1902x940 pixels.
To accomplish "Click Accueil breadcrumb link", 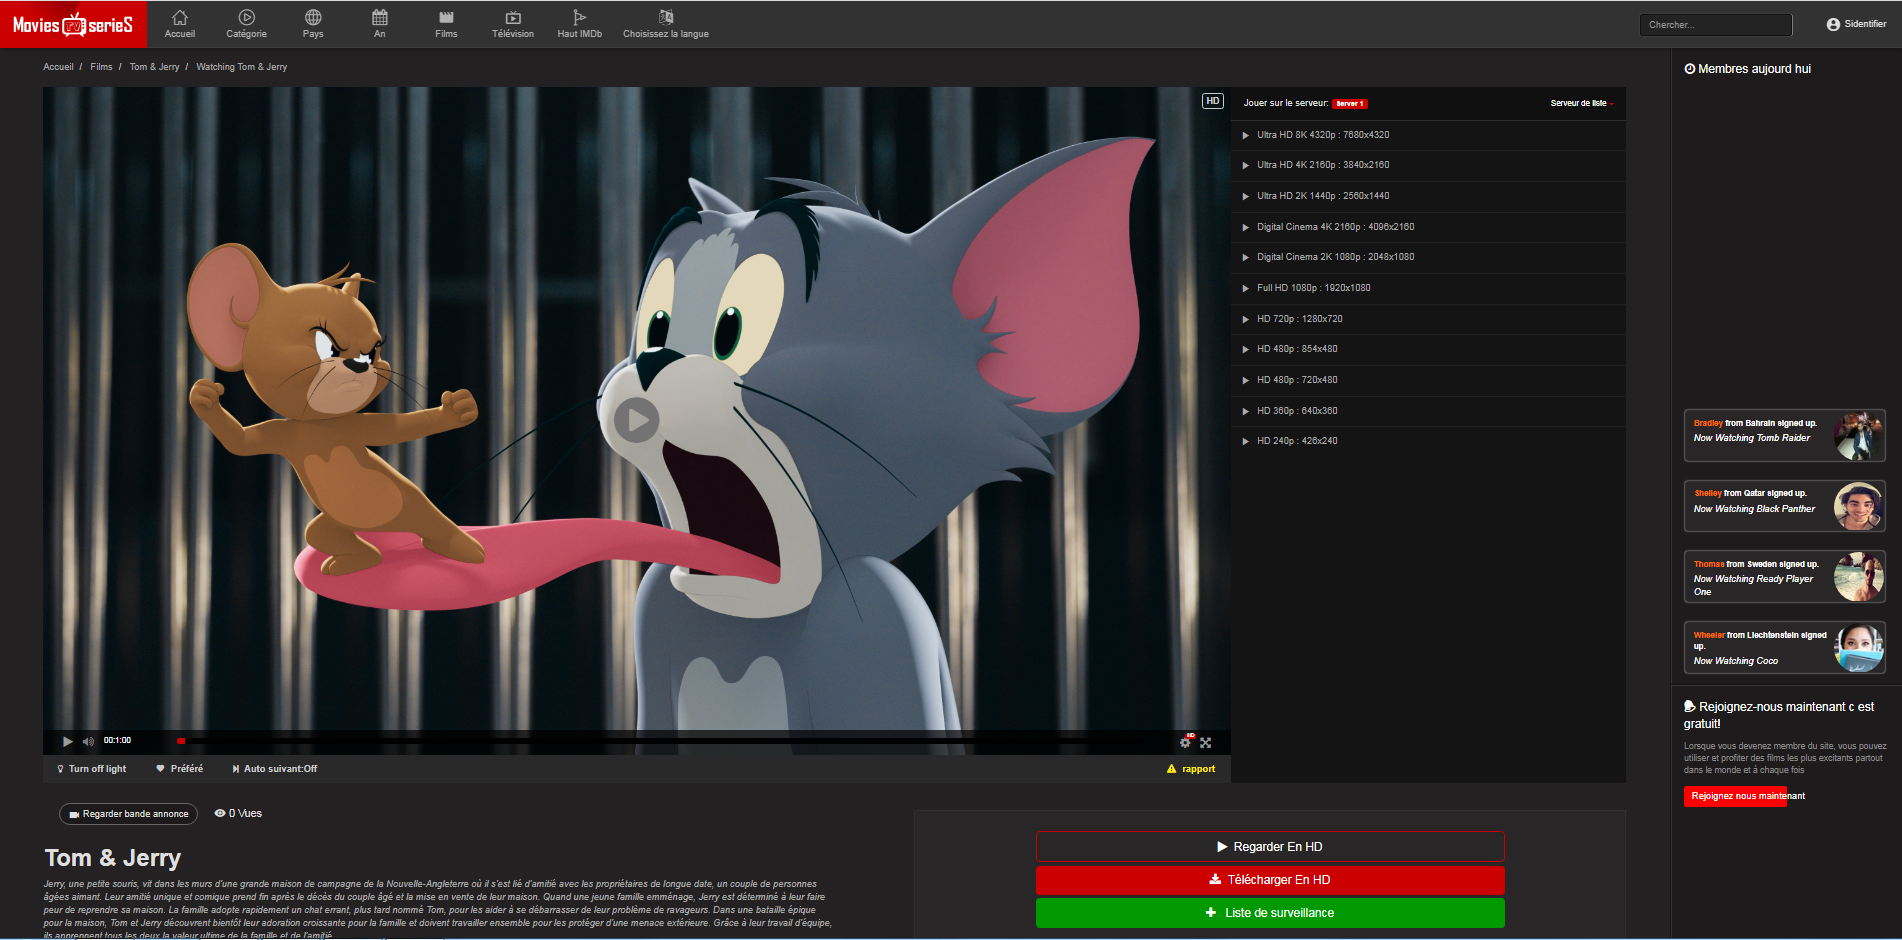I will pos(58,67).
